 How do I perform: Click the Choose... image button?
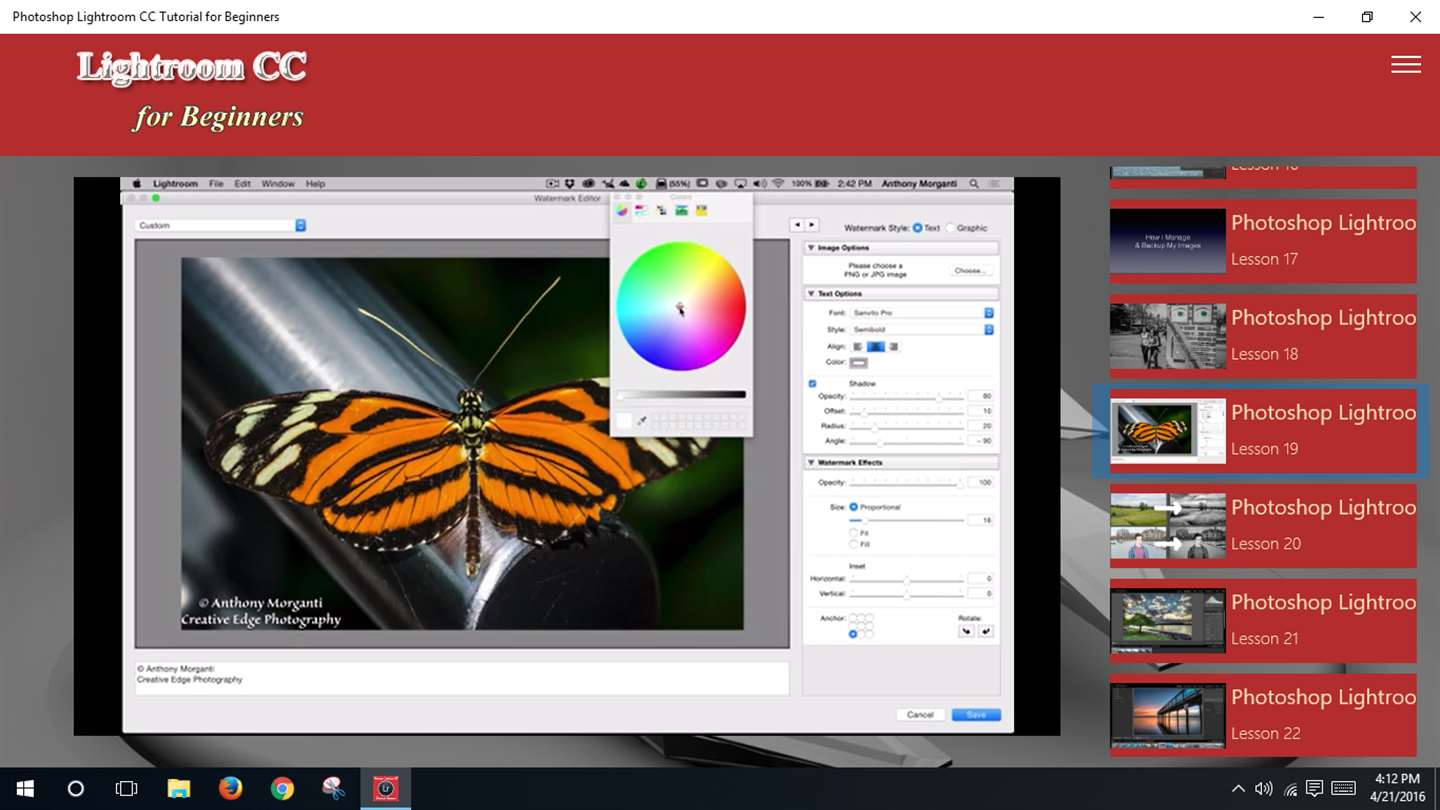click(969, 270)
